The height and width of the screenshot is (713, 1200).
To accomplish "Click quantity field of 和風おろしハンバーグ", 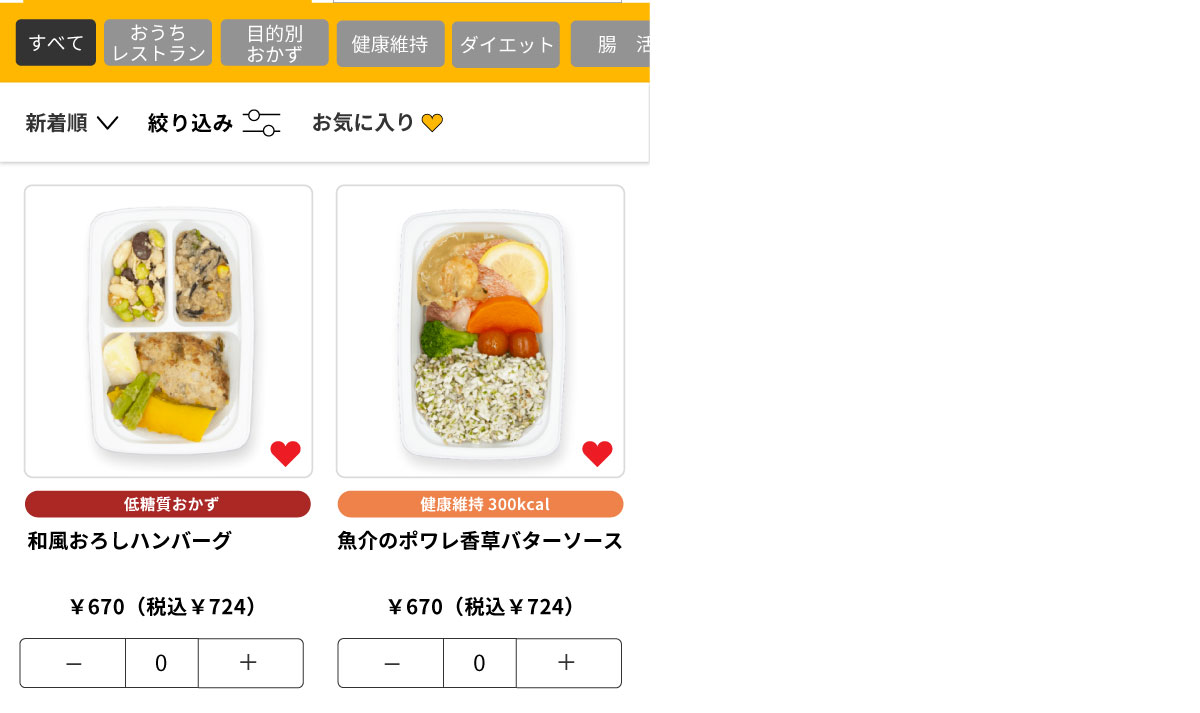I will coord(162,663).
